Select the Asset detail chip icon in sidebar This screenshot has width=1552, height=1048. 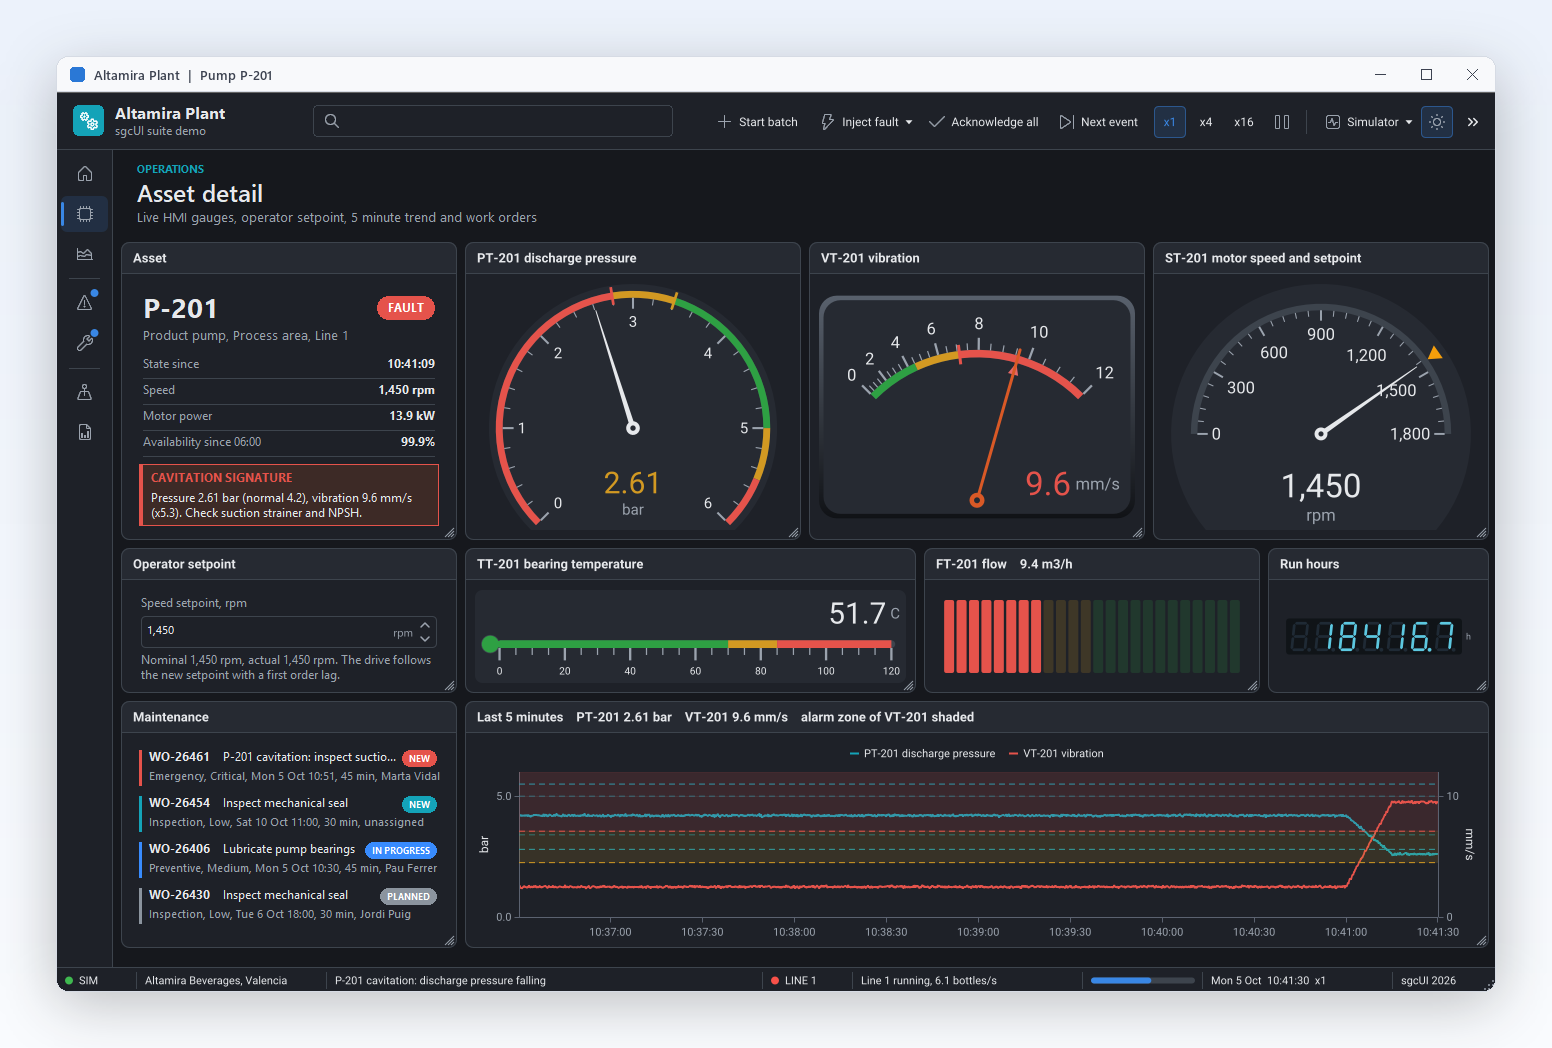click(x=85, y=214)
